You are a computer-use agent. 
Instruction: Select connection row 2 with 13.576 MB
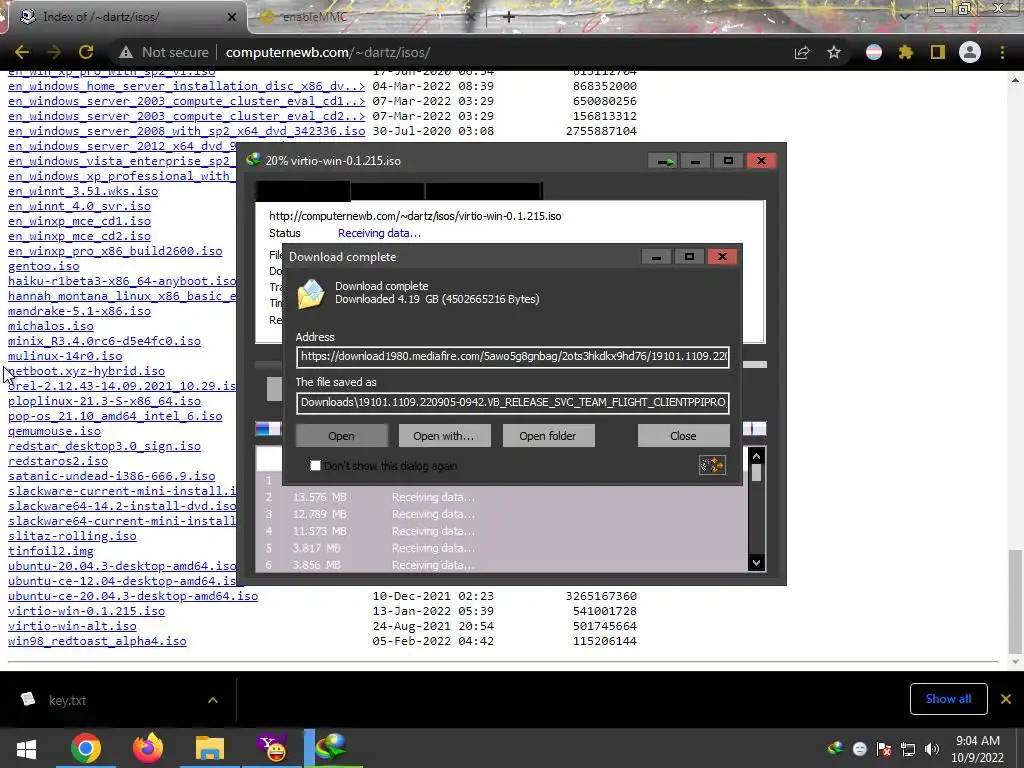click(501, 497)
